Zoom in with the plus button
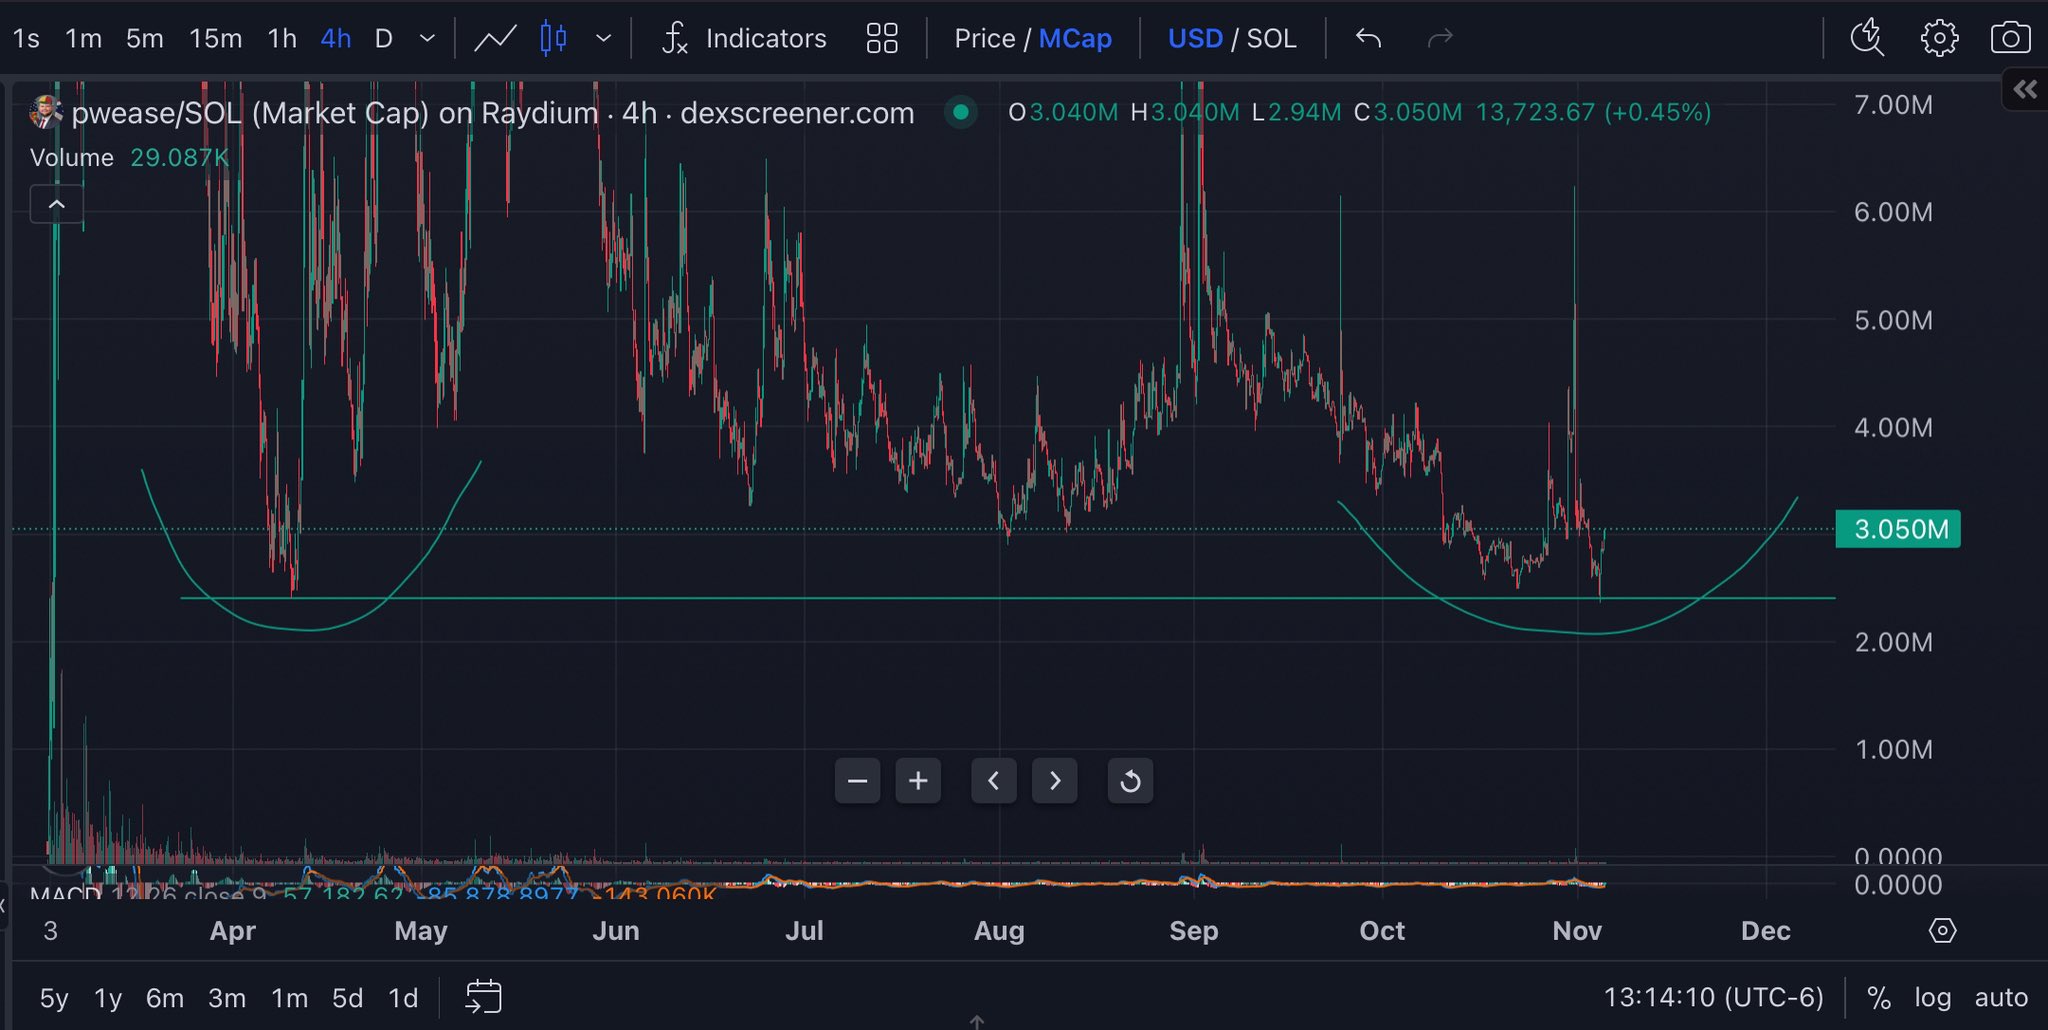The width and height of the screenshot is (2048, 1030). click(x=918, y=781)
